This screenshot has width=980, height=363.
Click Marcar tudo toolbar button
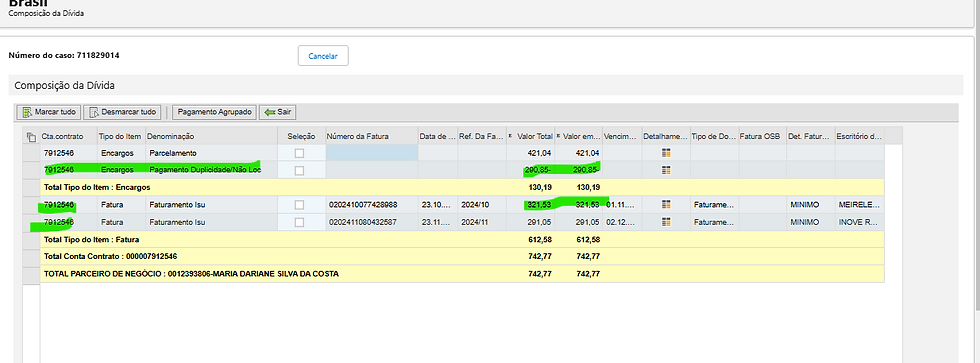point(49,112)
